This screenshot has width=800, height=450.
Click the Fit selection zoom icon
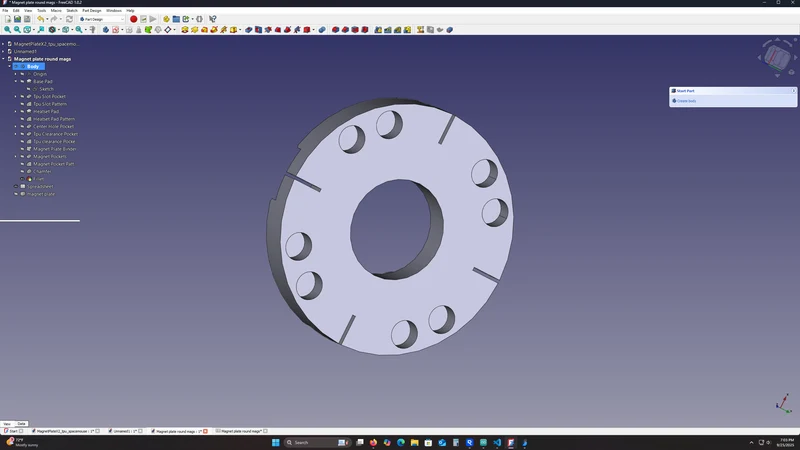click(17, 30)
